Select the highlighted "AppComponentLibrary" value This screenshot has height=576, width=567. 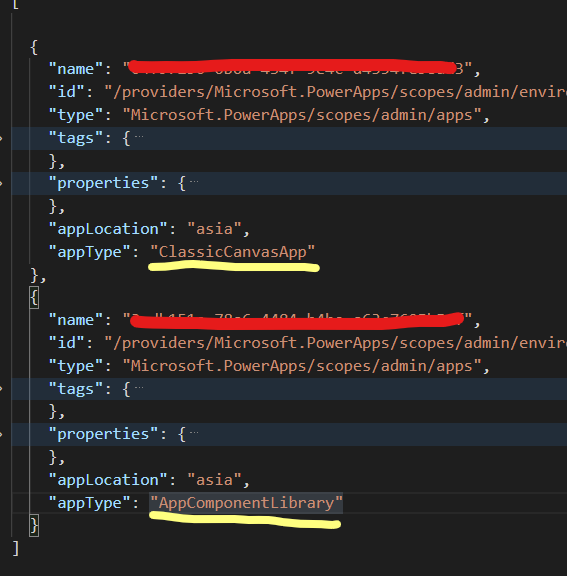click(246, 503)
